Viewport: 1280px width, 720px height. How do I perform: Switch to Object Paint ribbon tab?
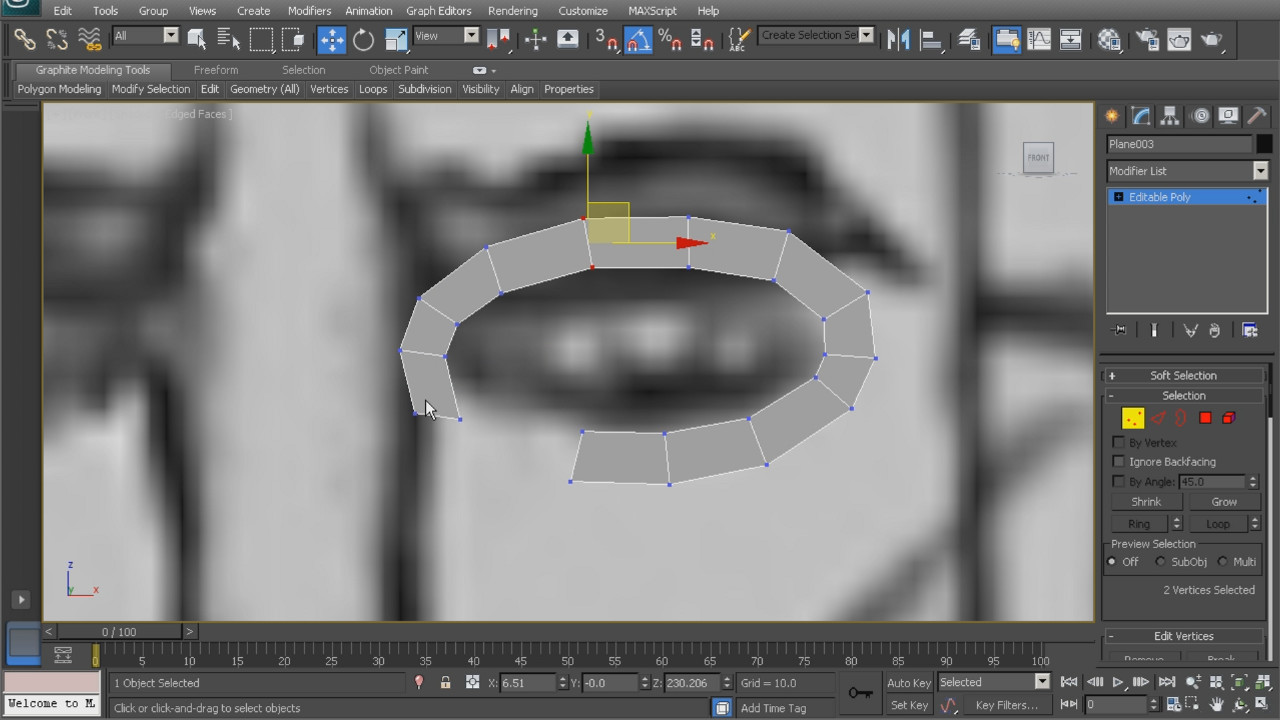(x=398, y=70)
